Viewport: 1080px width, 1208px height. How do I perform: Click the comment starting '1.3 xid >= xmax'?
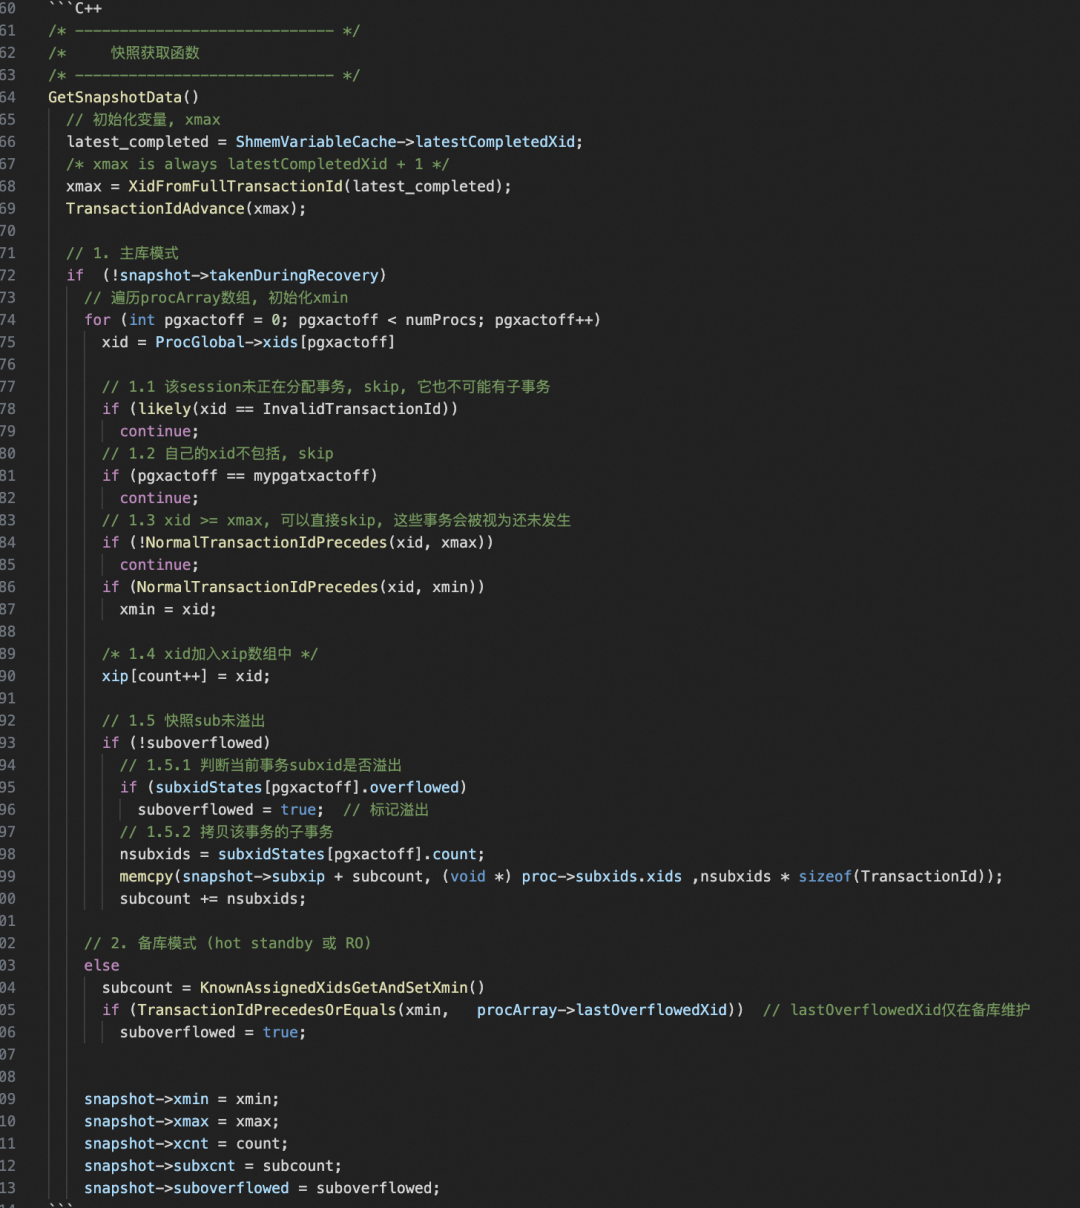[336, 520]
